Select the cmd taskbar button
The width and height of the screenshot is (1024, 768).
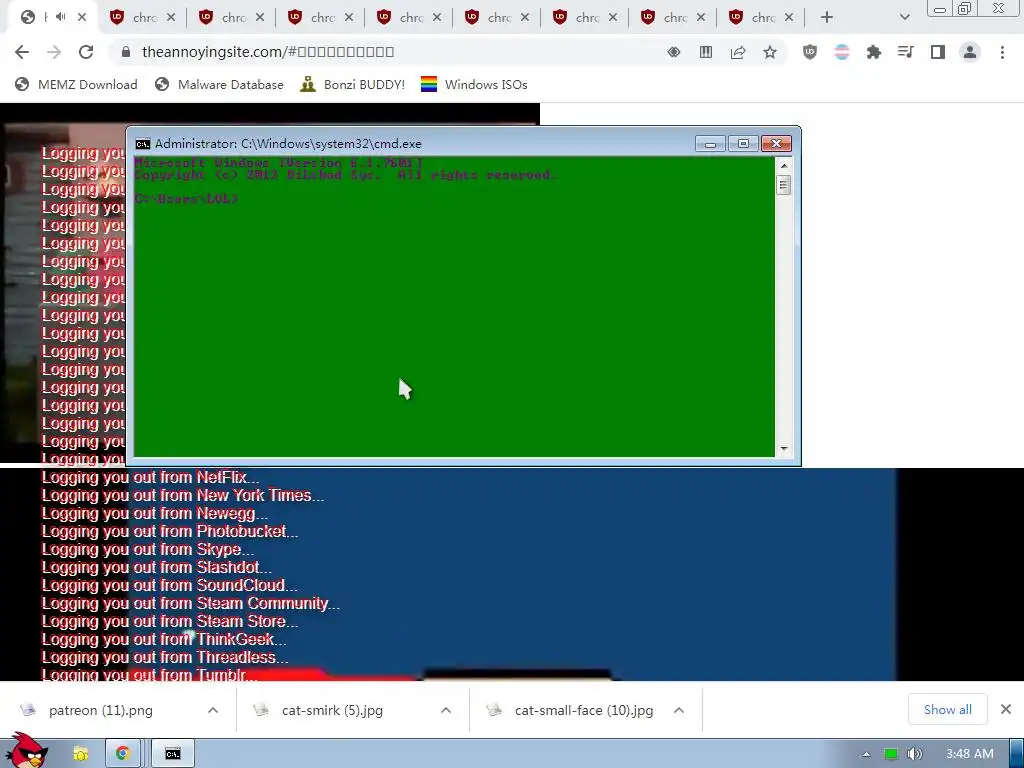[172, 754]
